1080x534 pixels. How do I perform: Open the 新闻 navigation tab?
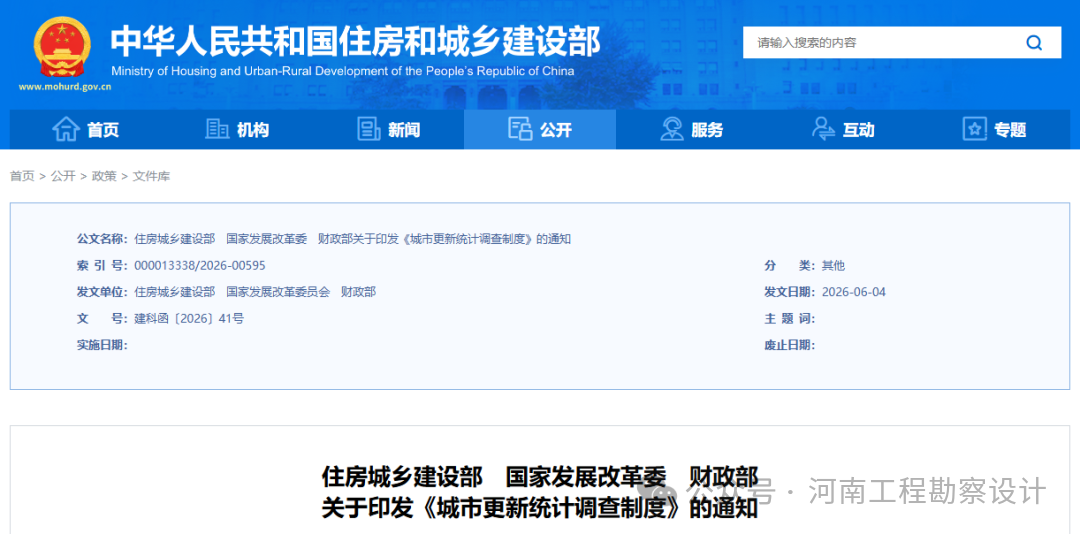388,130
